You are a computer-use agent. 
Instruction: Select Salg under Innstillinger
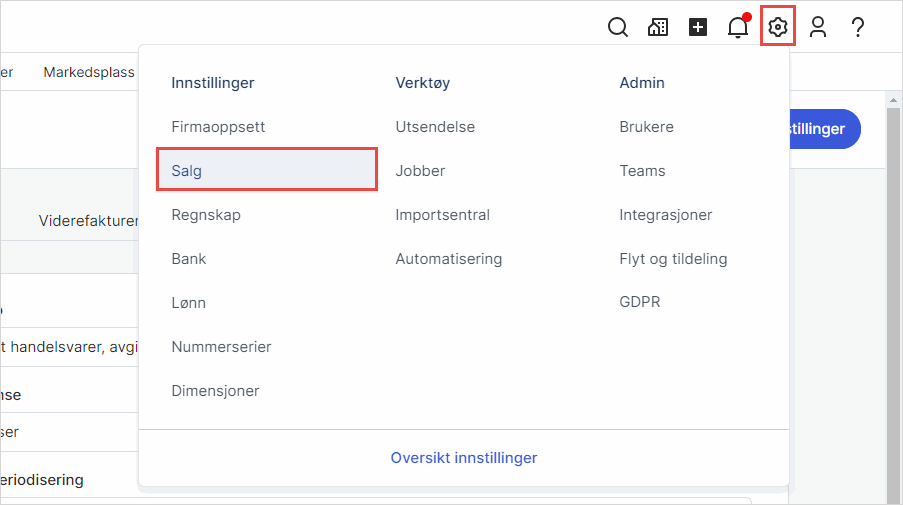coord(187,171)
